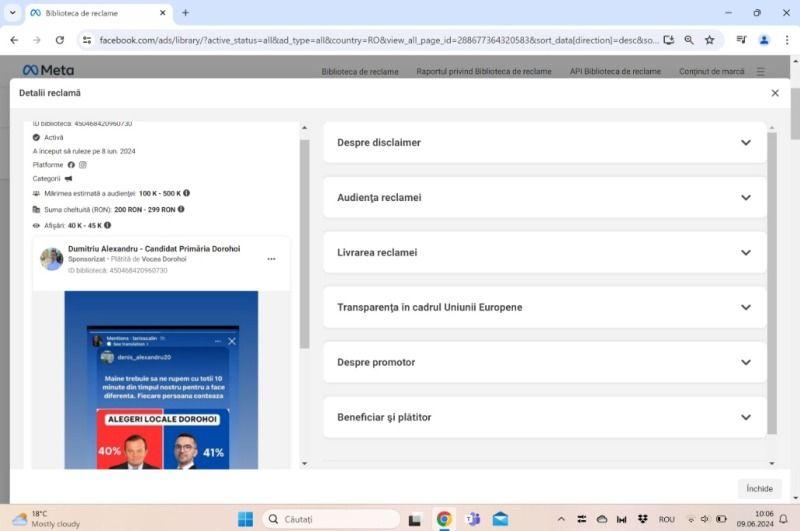This screenshot has width=800, height=531.
Task: Expand the Despre disclaimer section
Action: pyautogui.click(x=544, y=143)
